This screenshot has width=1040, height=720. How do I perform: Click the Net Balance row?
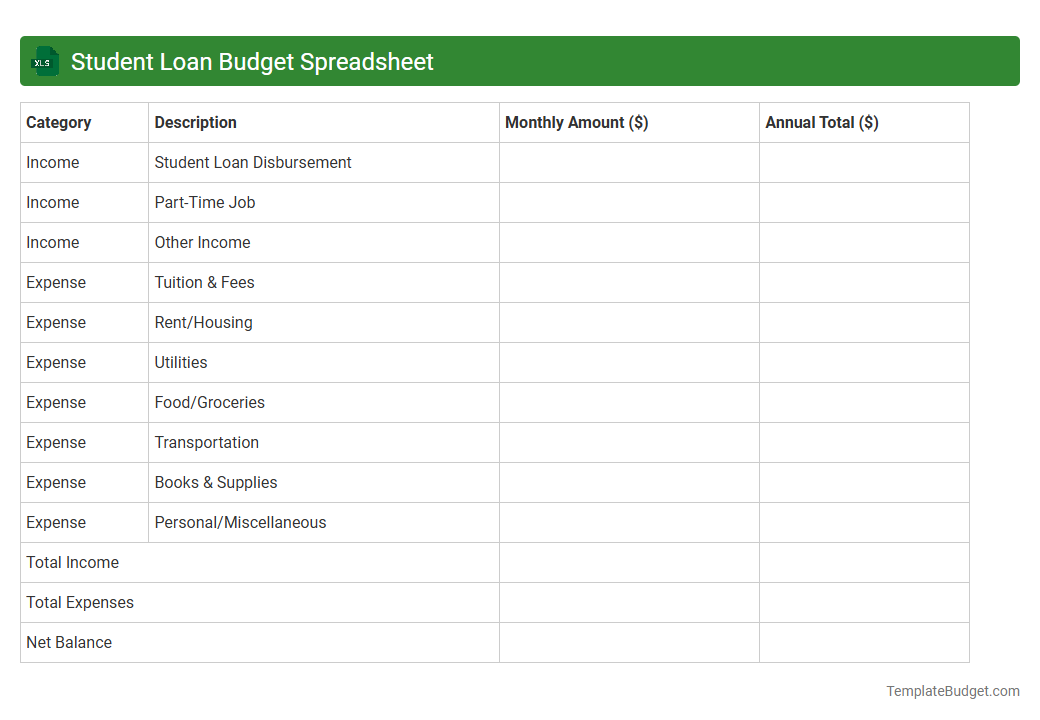[x=69, y=642]
